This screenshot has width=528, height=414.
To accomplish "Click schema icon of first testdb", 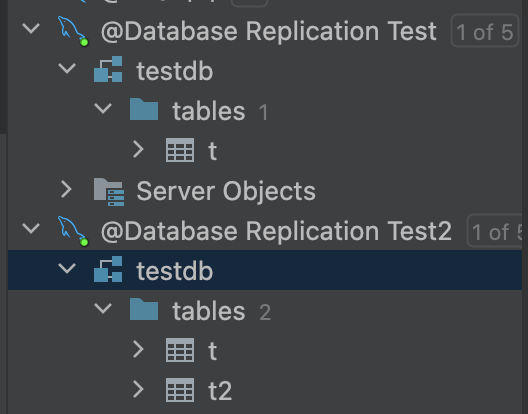I will [108, 70].
